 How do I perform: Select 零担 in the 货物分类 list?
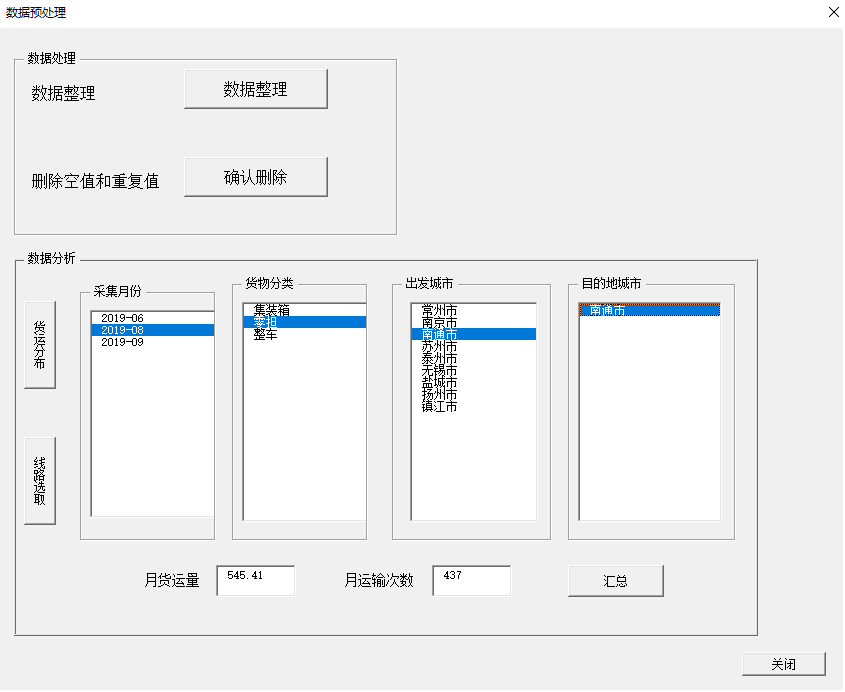(x=300, y=323)
